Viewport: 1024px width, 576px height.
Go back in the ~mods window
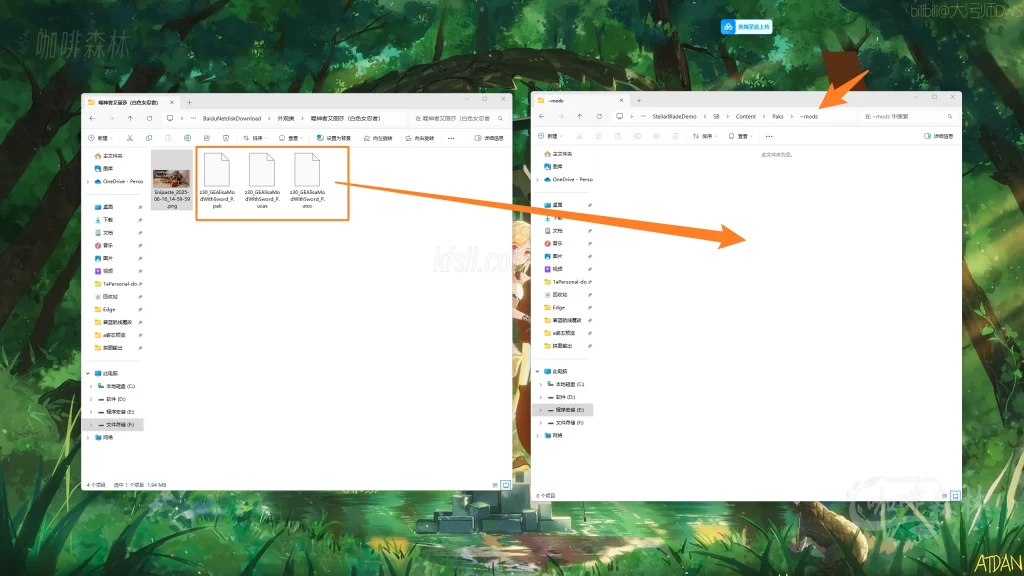tap(541, 116)
